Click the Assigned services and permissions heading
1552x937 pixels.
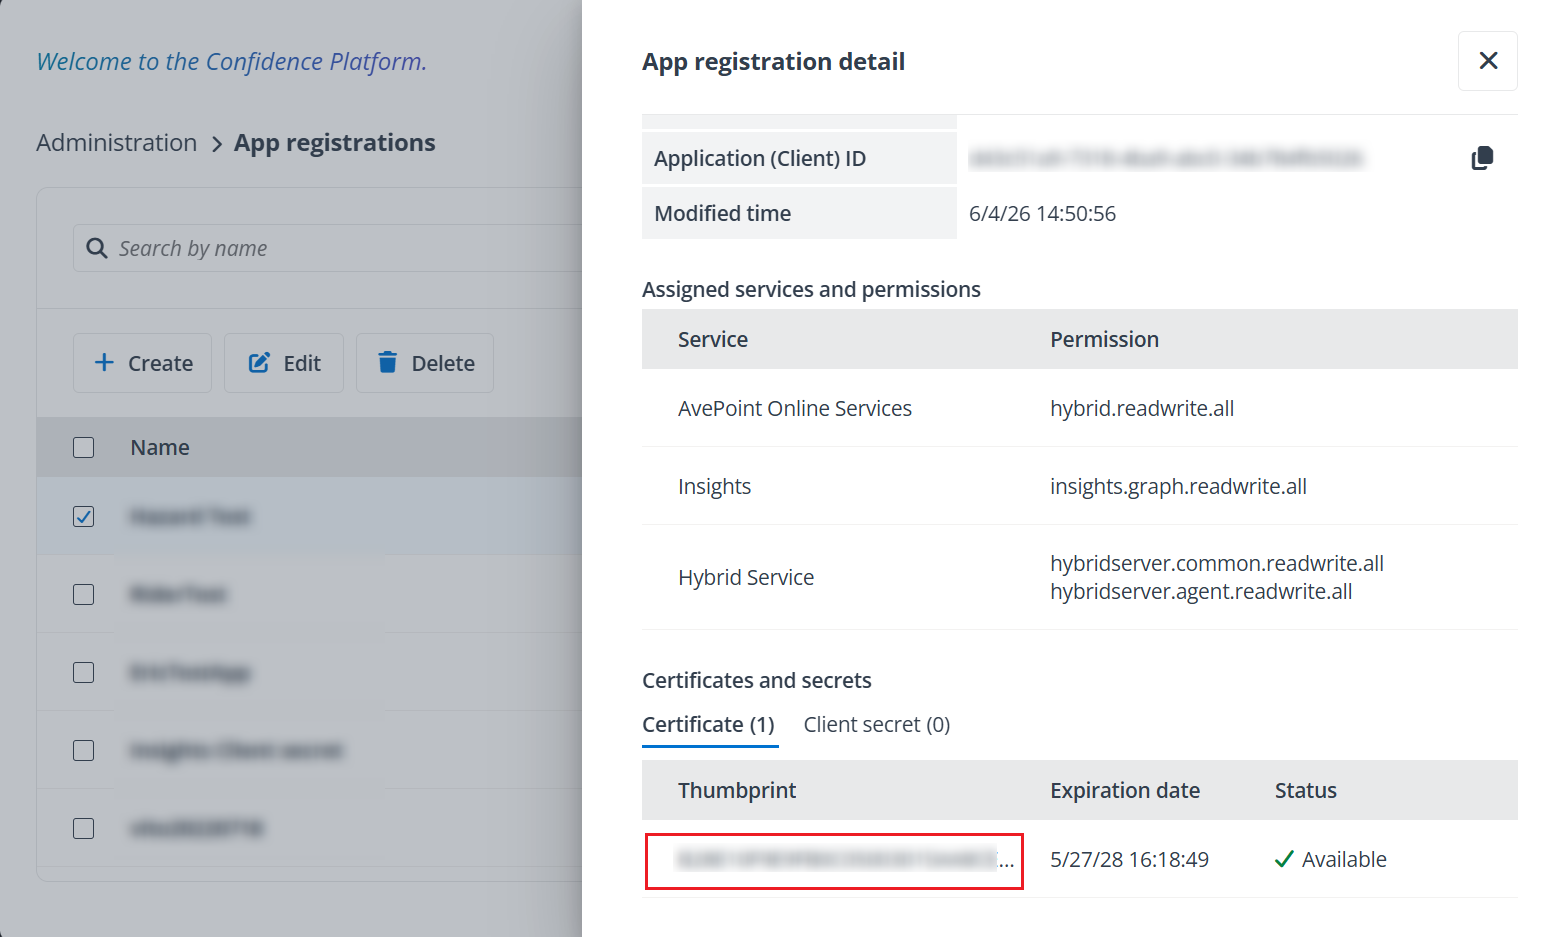(x=811, y=289)
